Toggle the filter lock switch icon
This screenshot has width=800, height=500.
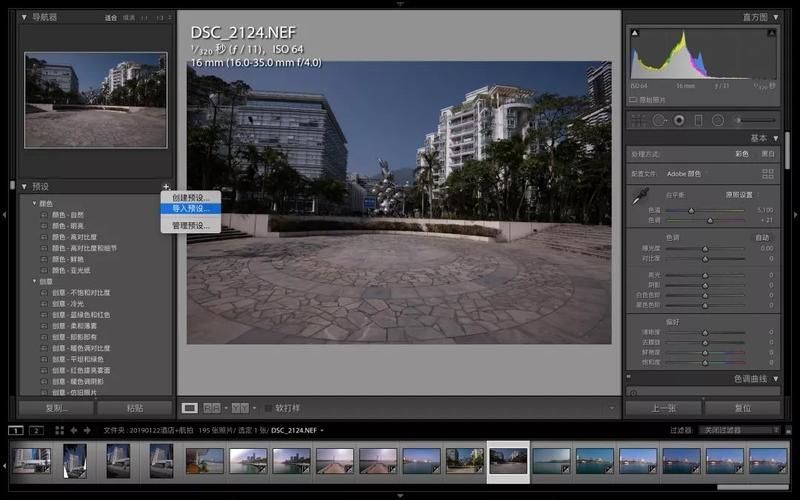point(789,431)
